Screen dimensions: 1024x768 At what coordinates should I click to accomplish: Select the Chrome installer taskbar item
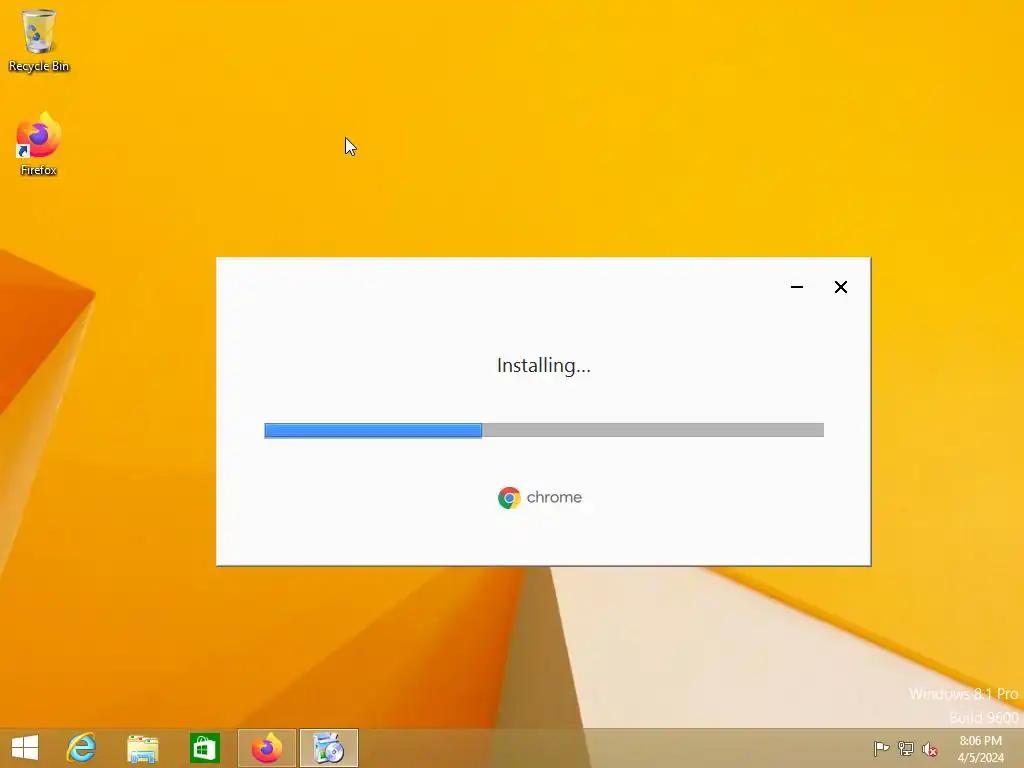328,748
